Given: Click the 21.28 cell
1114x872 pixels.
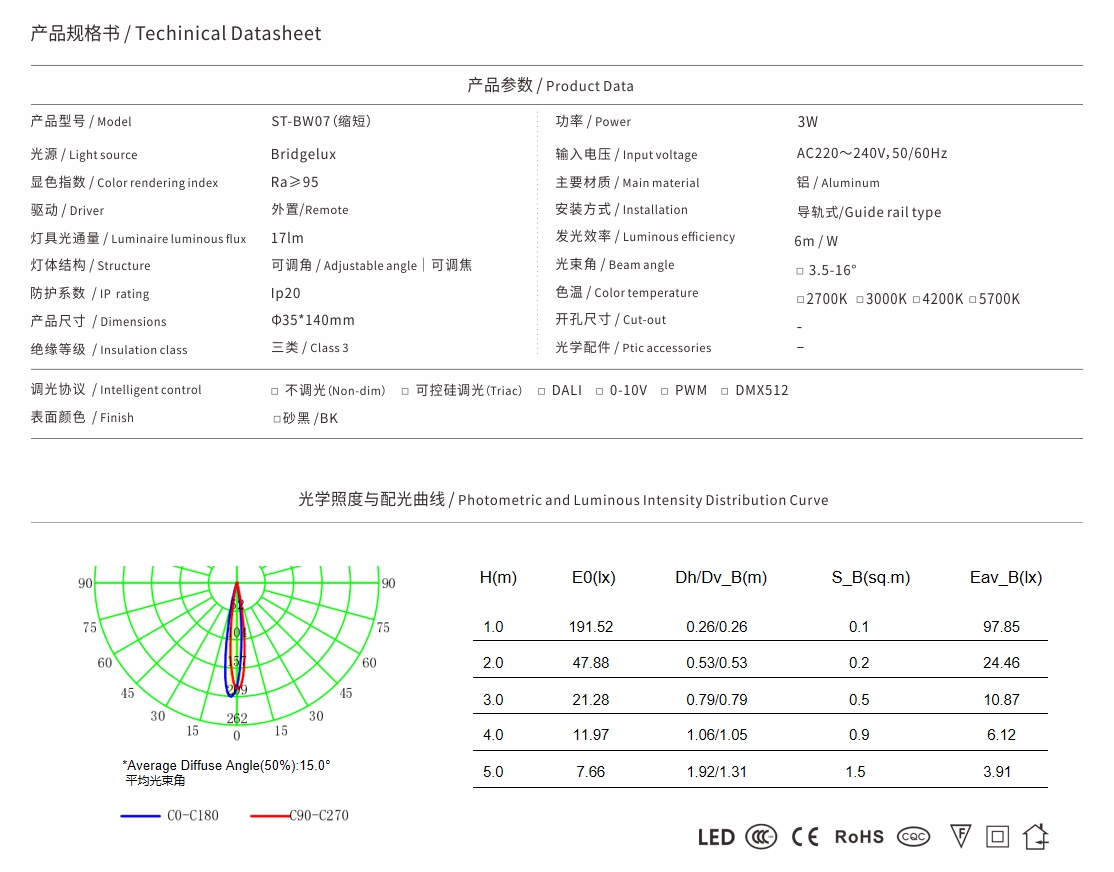Looking at the screenshot, I should click(x=590, y=700).
